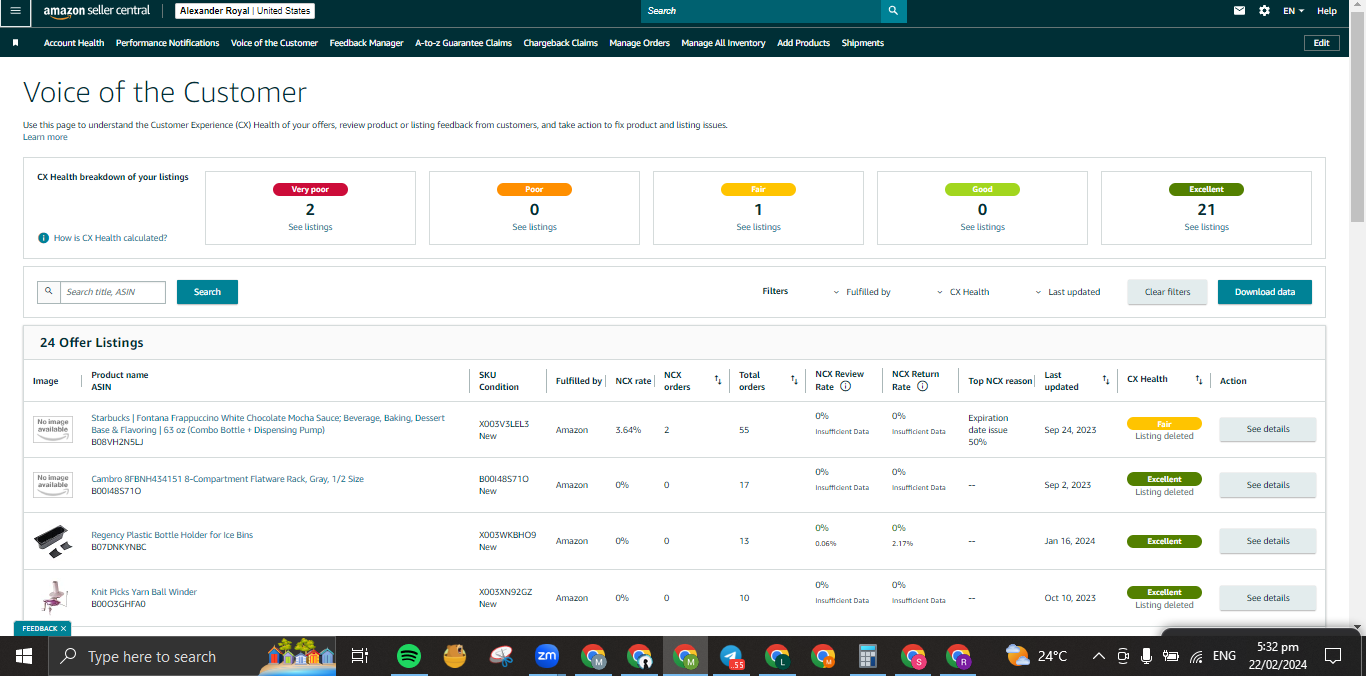The width and height of the screenshot is (1366, 676).
Task: Open Zoom from the taskbar
Action: click(x=547, y=656)
